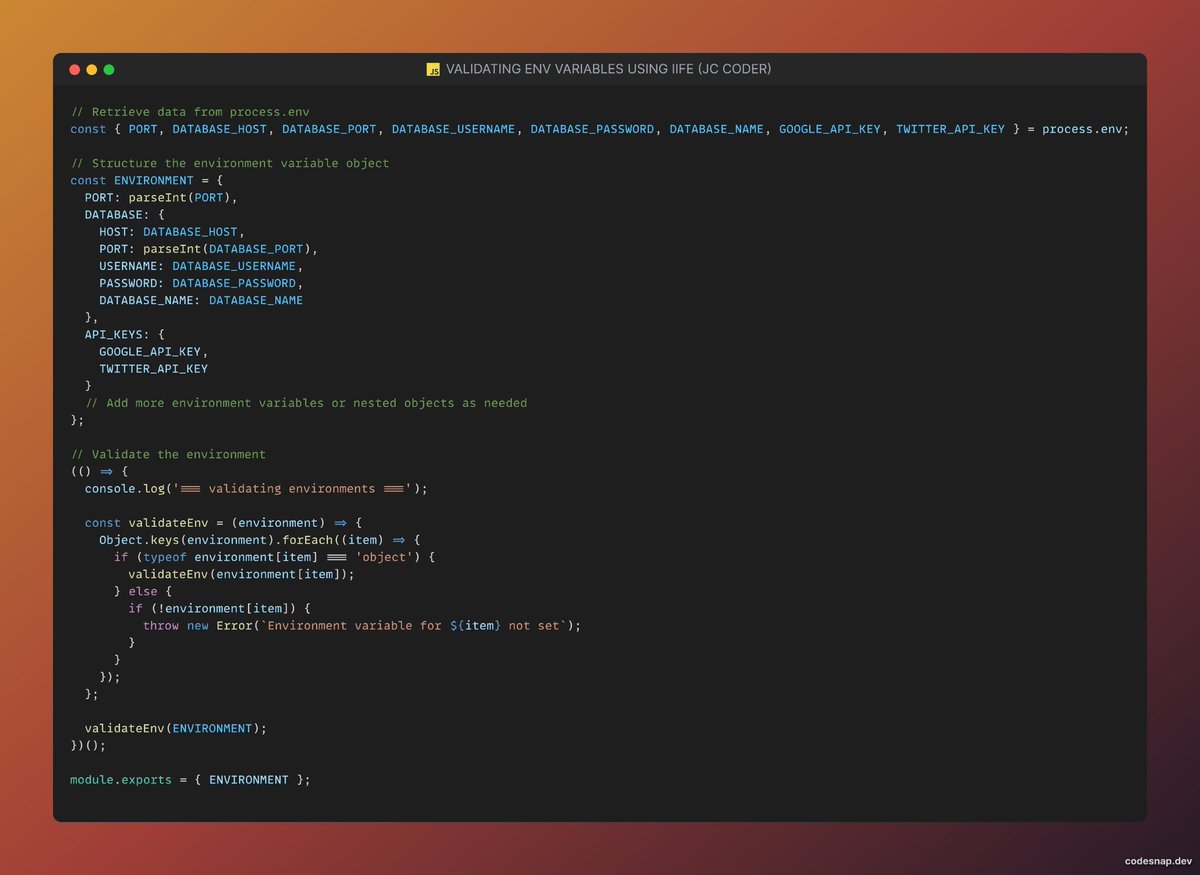Click the comment '// Structure the environment variable object'
Screen dimensions: 1200x875
click(x=230, y=163)
